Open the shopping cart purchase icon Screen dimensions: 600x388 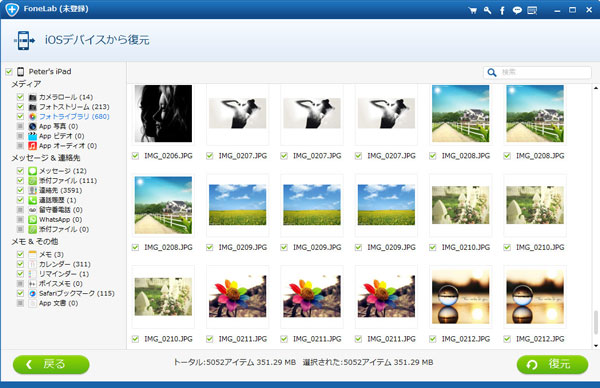point(473,10)
